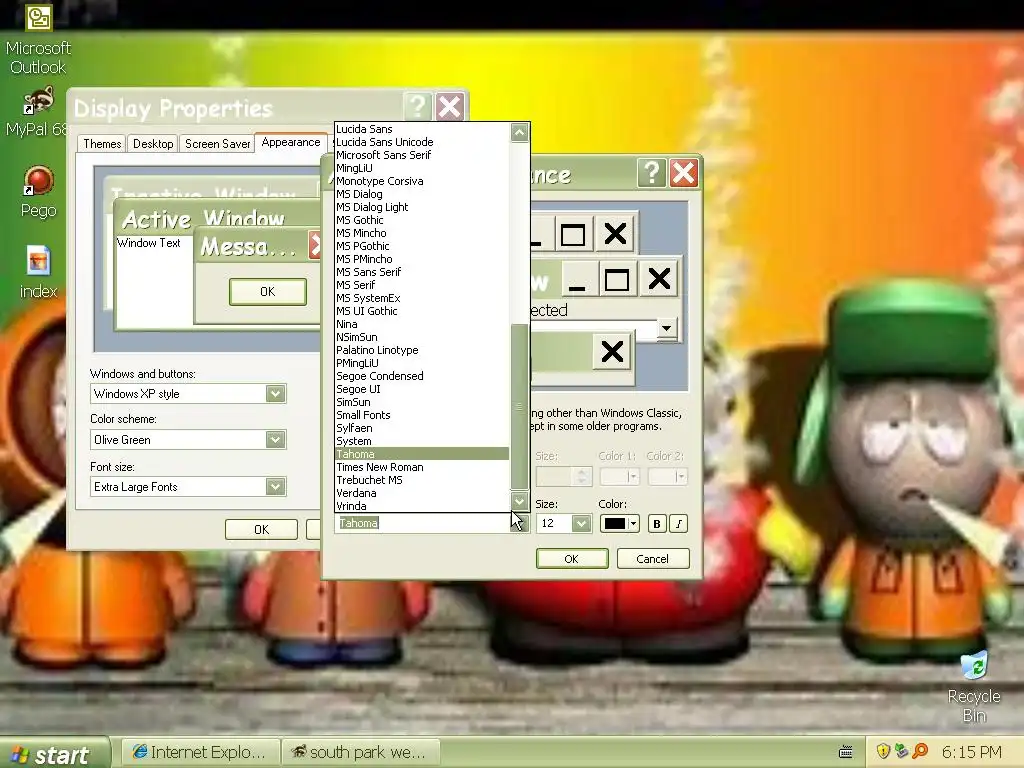This screenshot has height=768, width=1024.
Task: Expand the Windows and buttons dropdown
Action: click(x=276, y=394)
